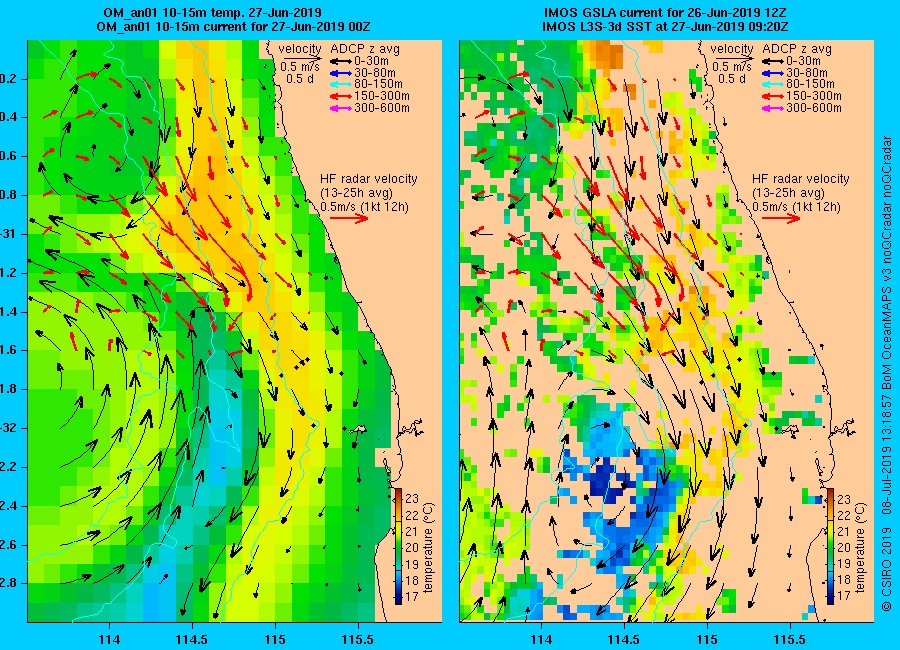This screenshot has height=650, width=900.
Task: Click 'temperature (°C)' label beside left color bar
Action: 428,547
